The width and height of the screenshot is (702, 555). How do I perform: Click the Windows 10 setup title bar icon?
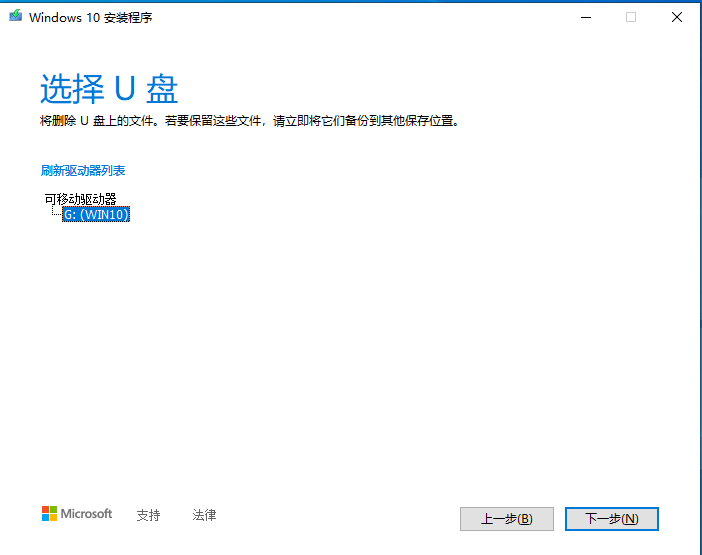[16, 16]
